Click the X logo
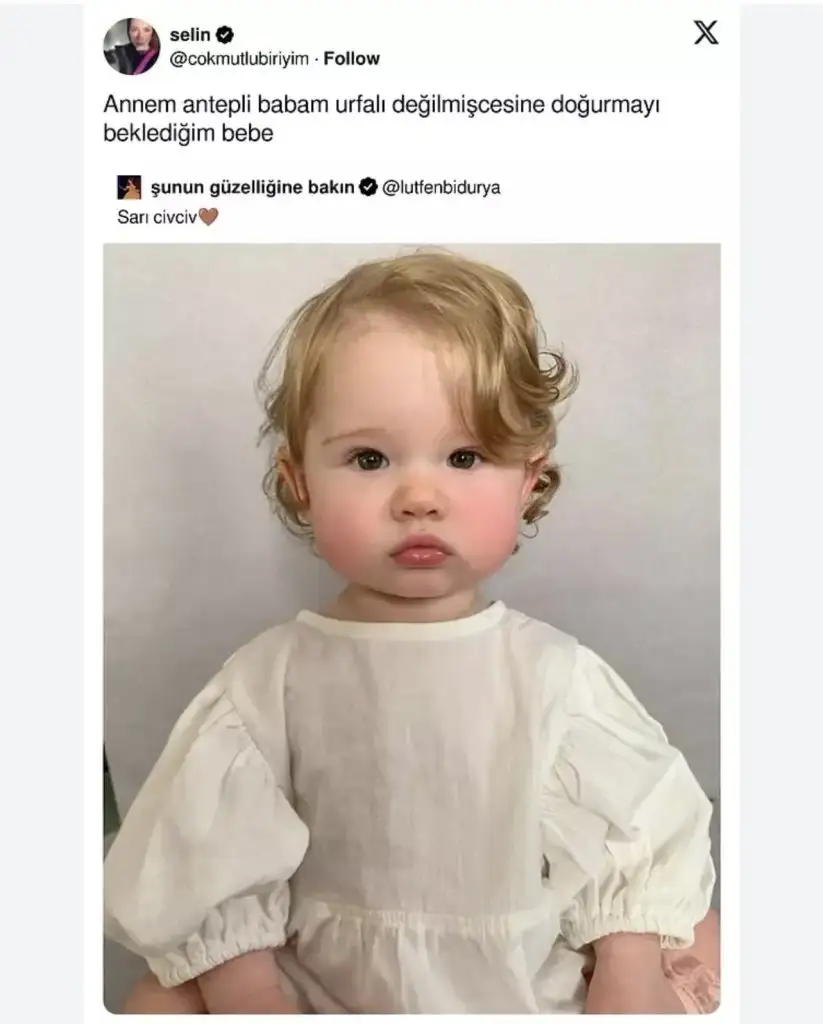The width and height of the screenshot is (823, 1024). (x=706, y=33)
